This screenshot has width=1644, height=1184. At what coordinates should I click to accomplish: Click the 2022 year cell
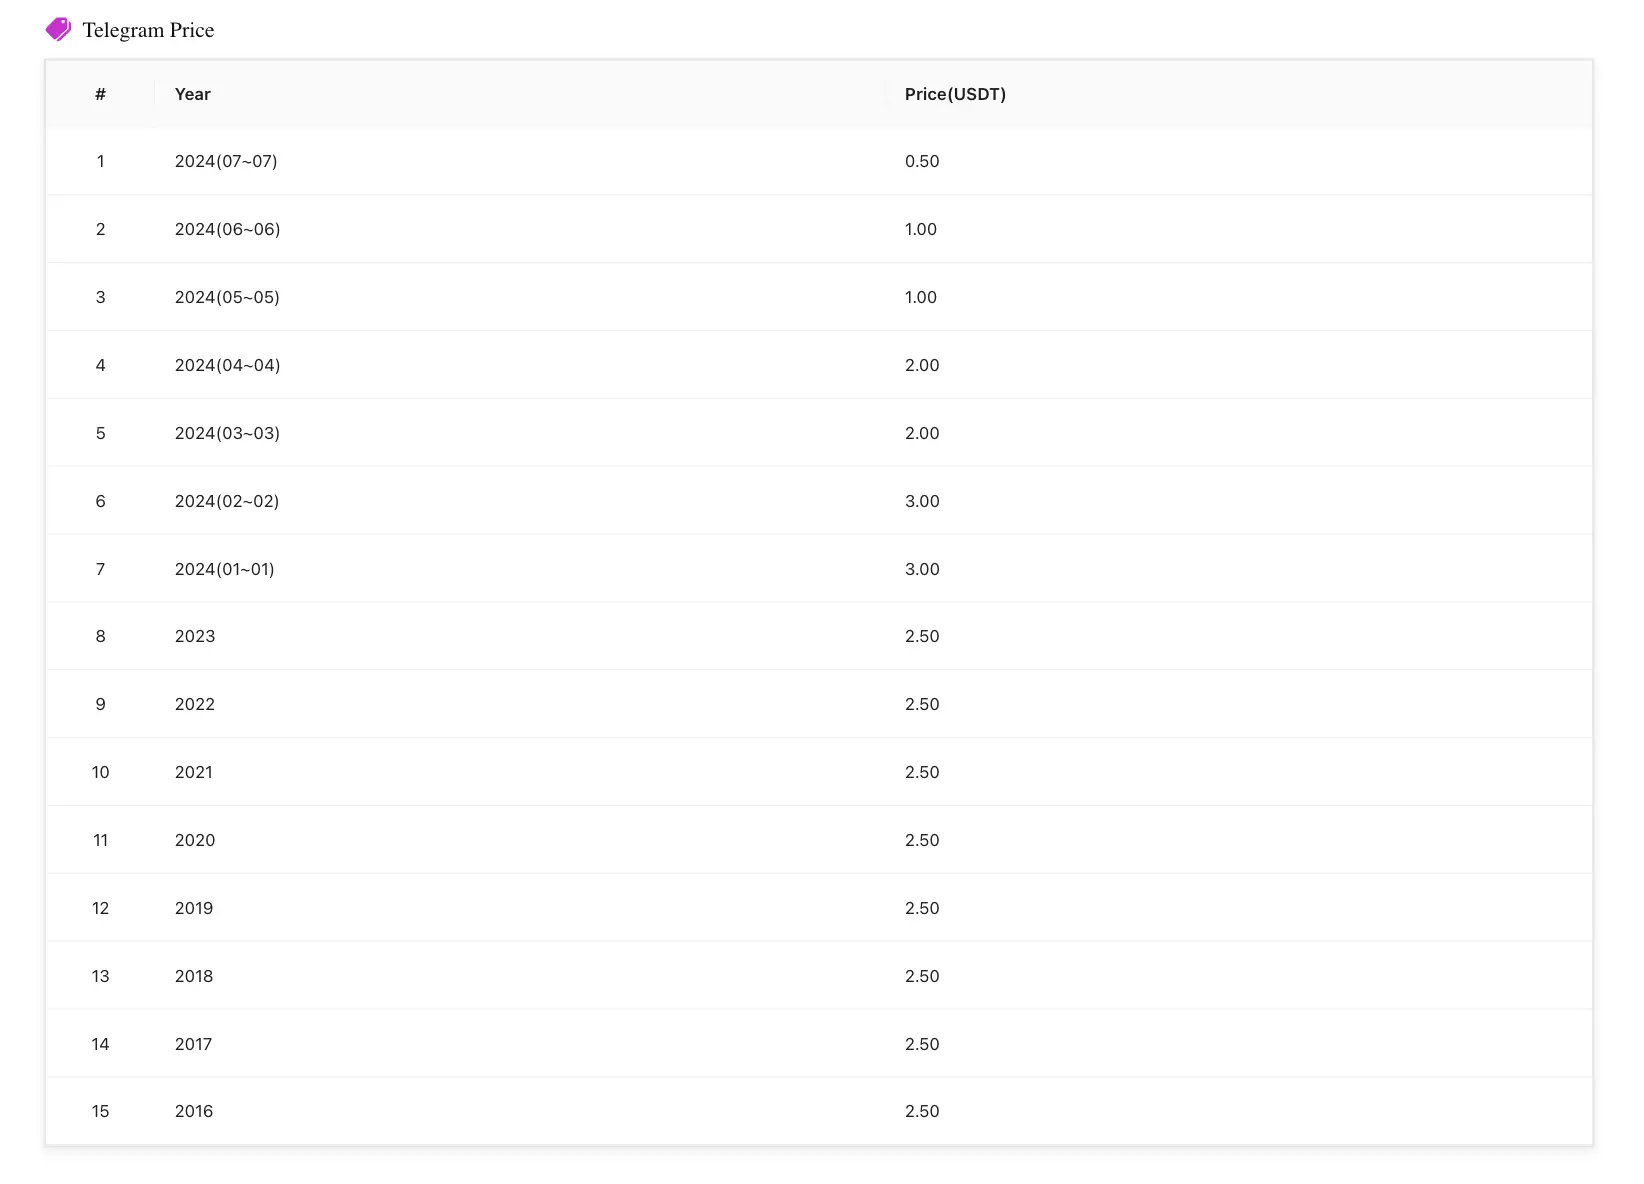click(x=195, y=704)
